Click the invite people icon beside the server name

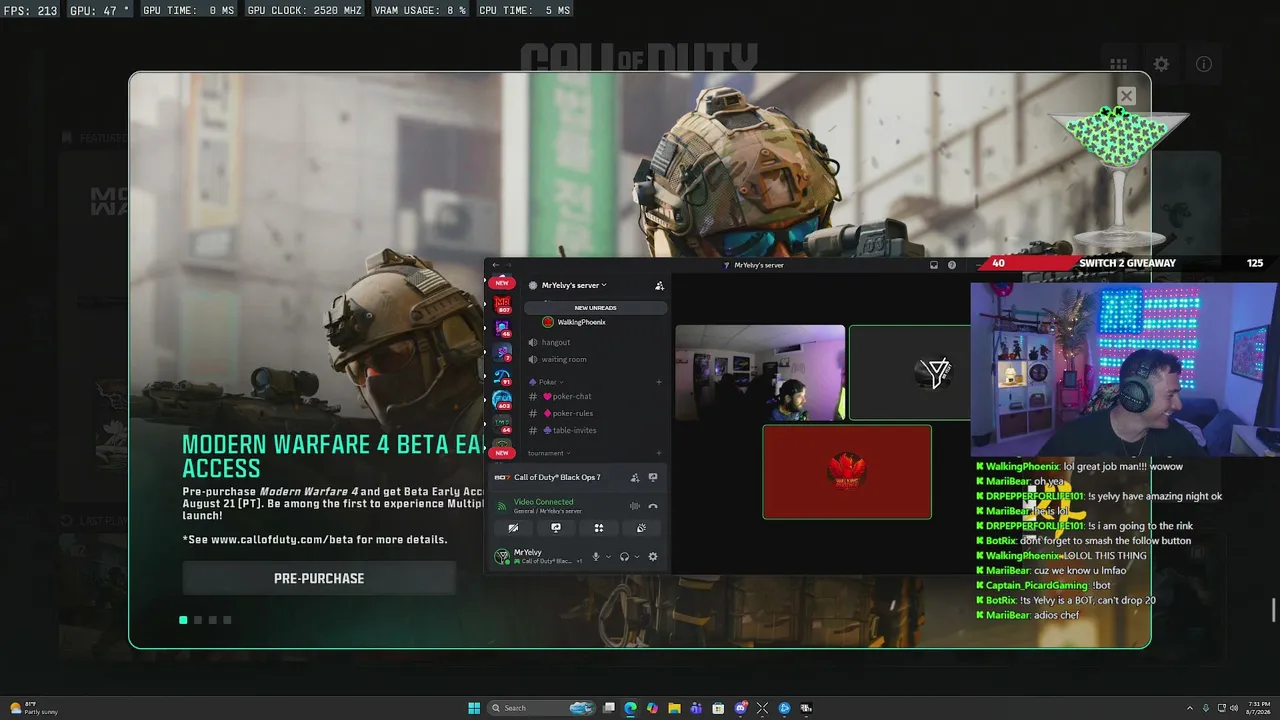coord(659,286)
